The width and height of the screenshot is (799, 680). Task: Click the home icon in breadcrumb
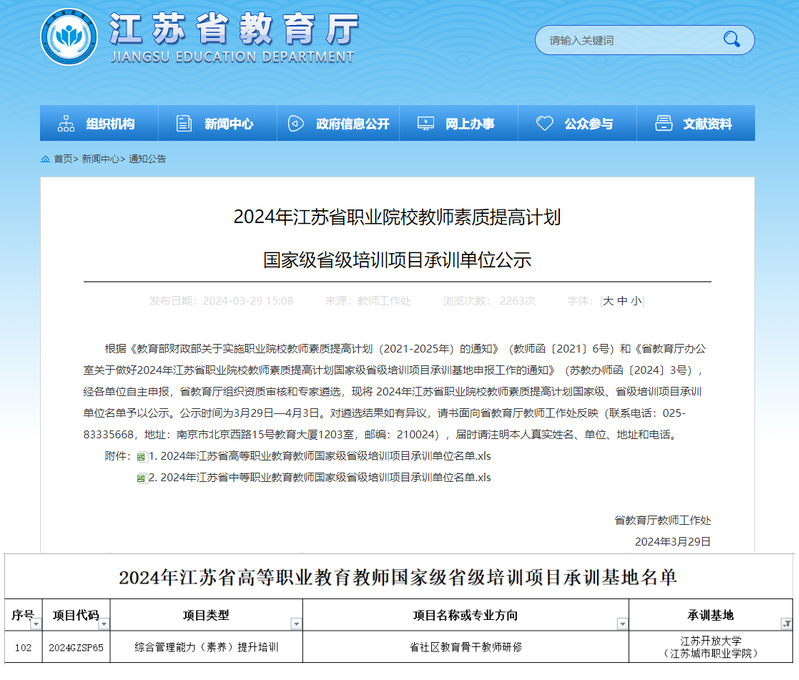pos(46,159)
